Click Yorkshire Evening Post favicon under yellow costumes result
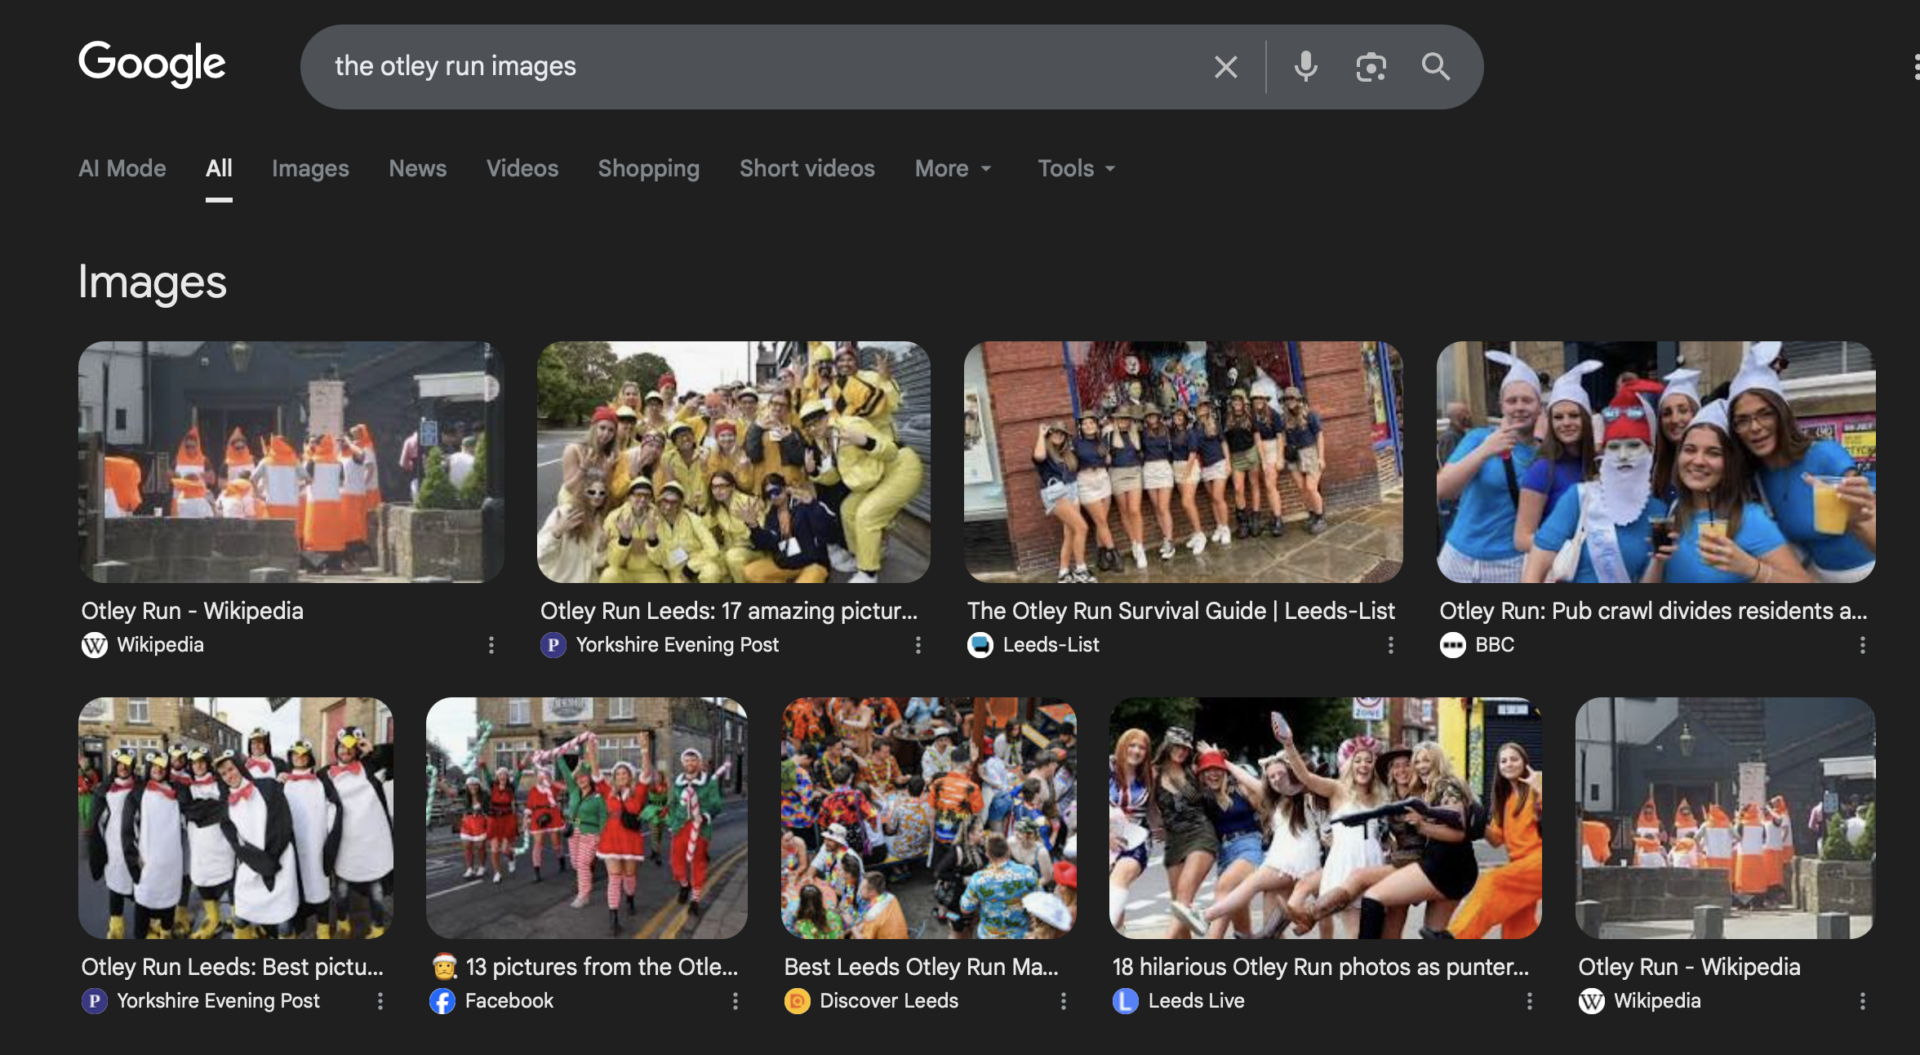 (553, 645)
